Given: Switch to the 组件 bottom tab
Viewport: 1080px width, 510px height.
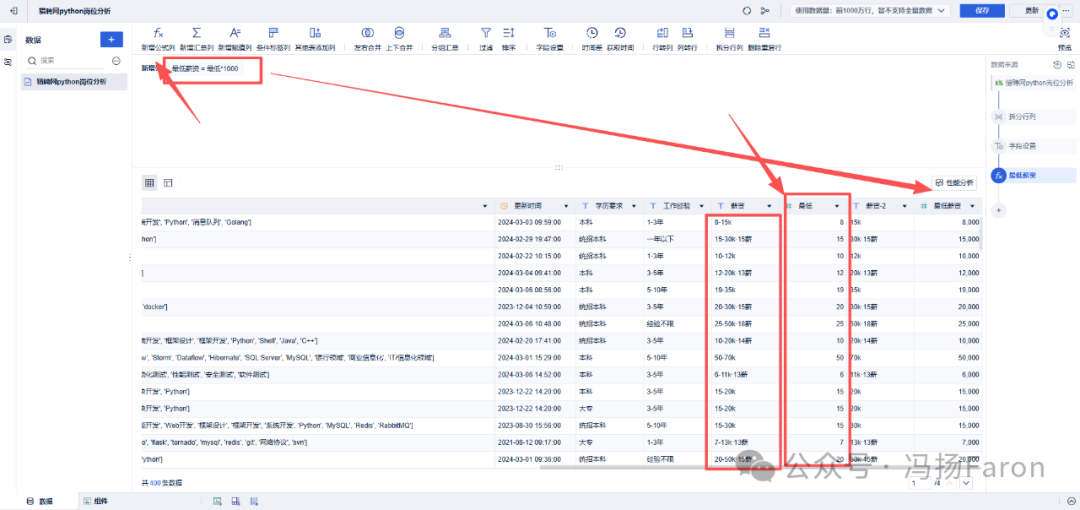Looking at the screenshot, I should [x=96, y=501].
